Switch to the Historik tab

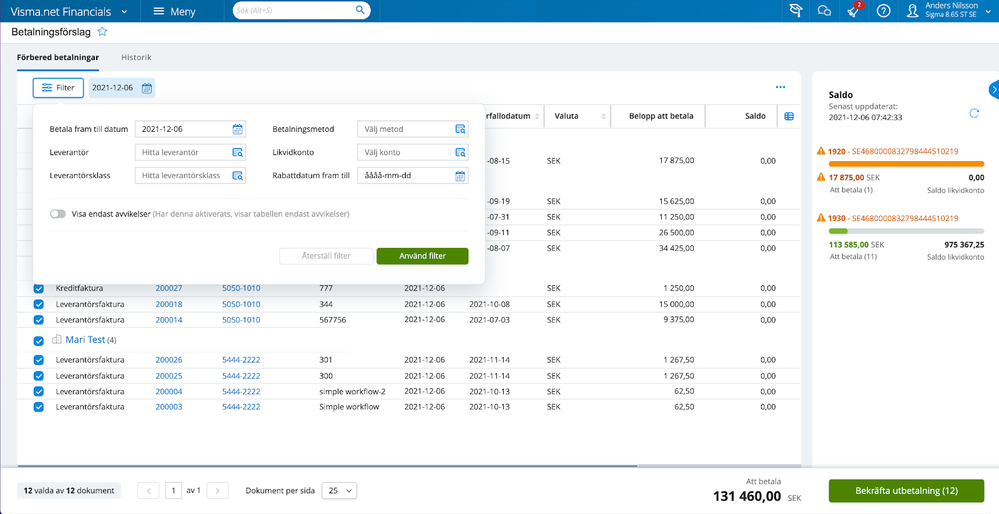point(136,57)
